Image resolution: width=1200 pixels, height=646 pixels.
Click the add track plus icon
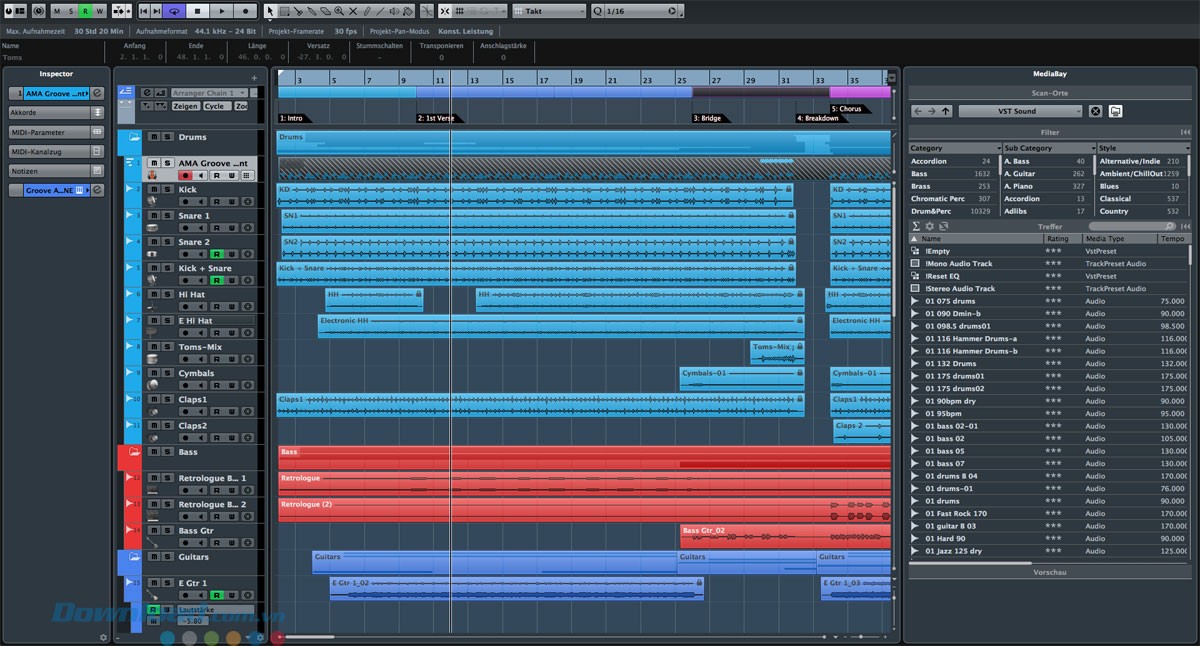tap(254, 77)
